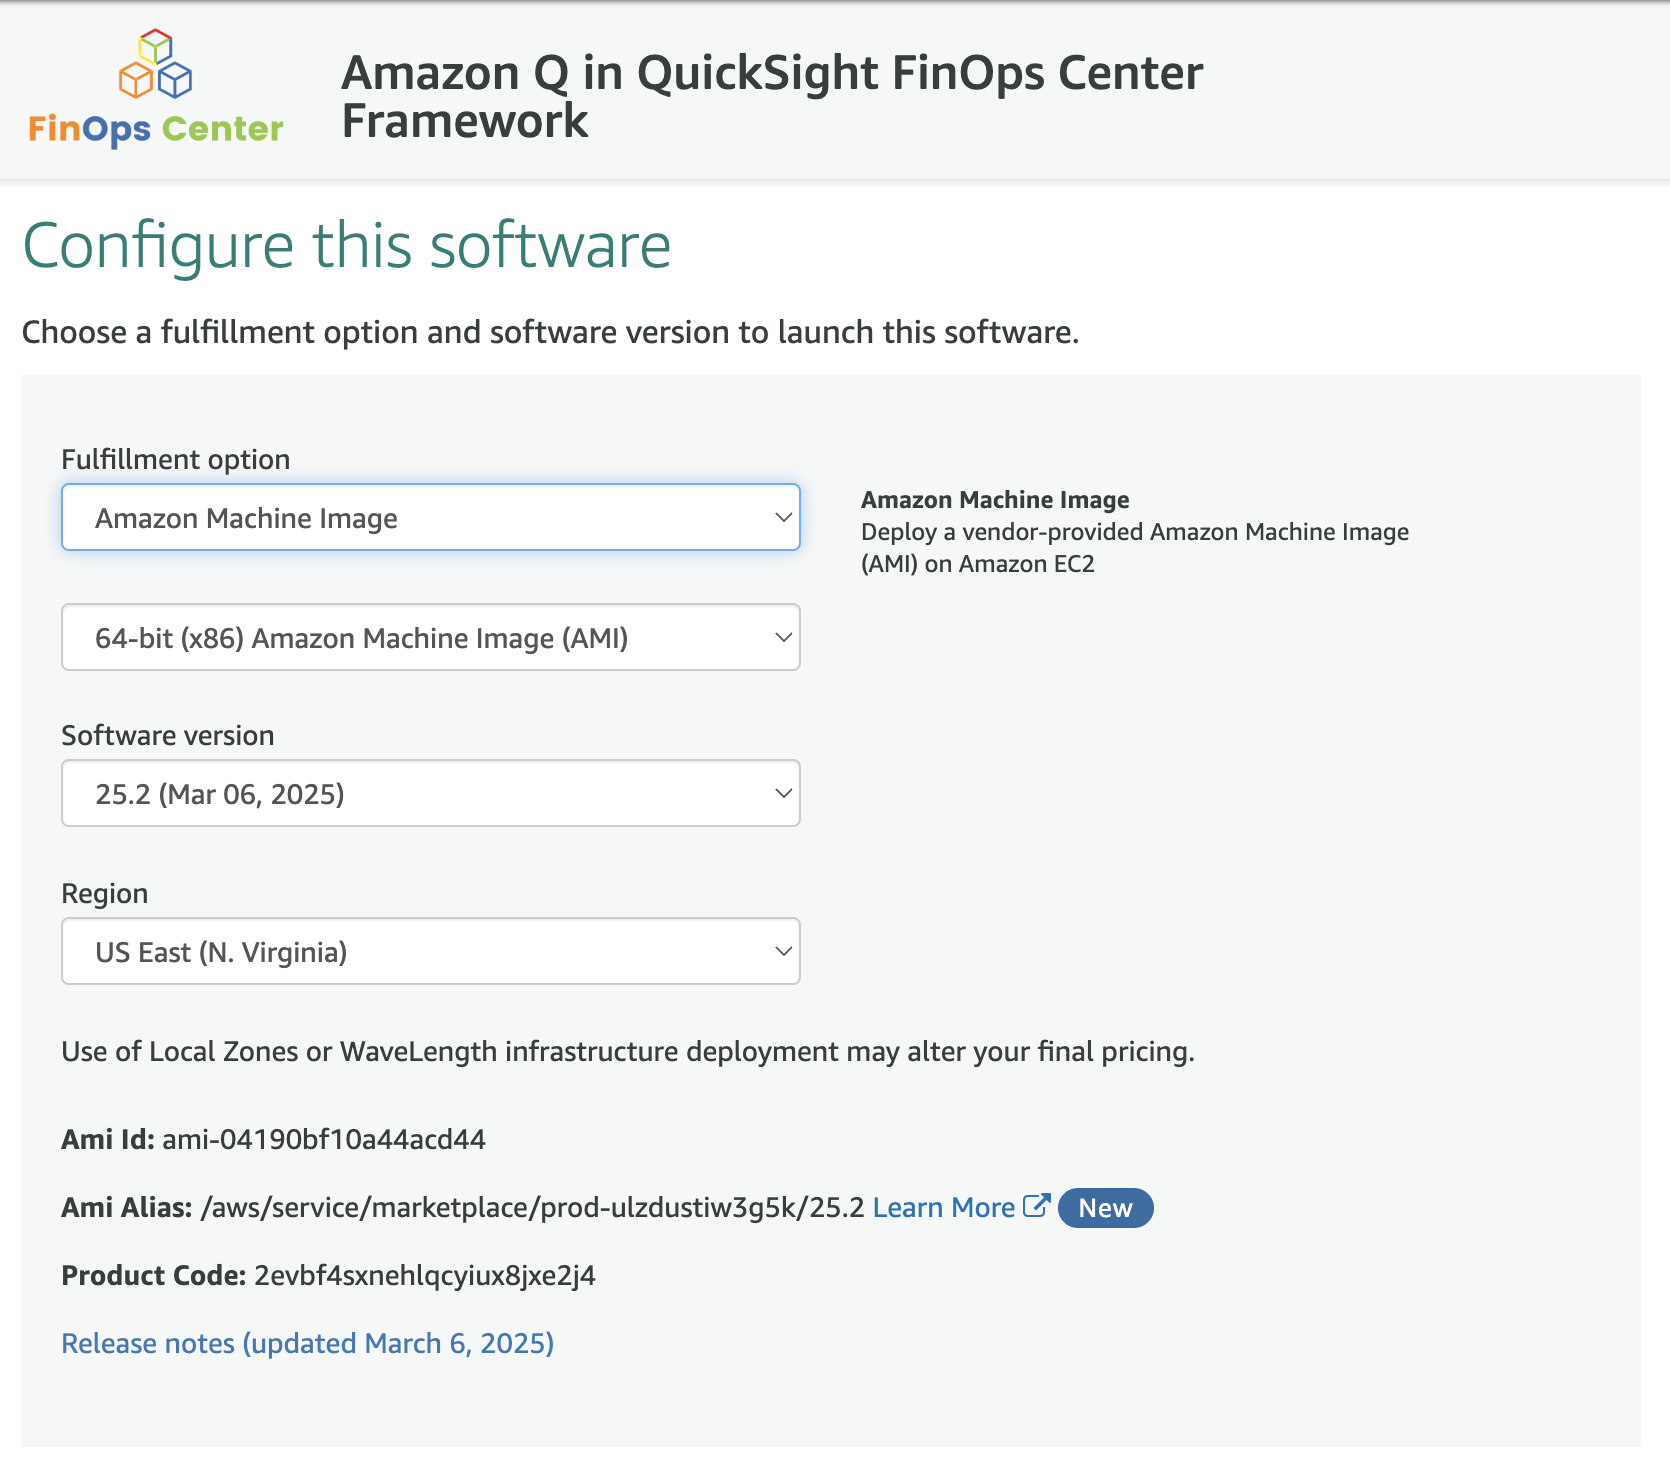
Task: Click the Product Code value text
Action: pos(425,1276)
